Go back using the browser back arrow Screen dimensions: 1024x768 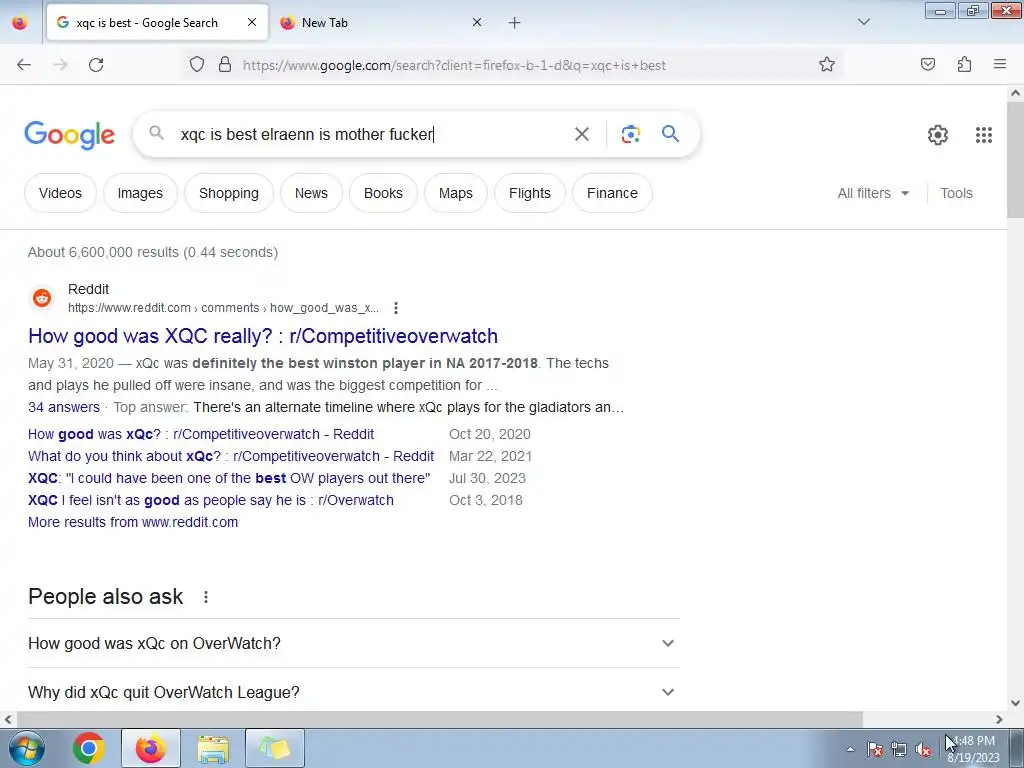tap(24, 65)
